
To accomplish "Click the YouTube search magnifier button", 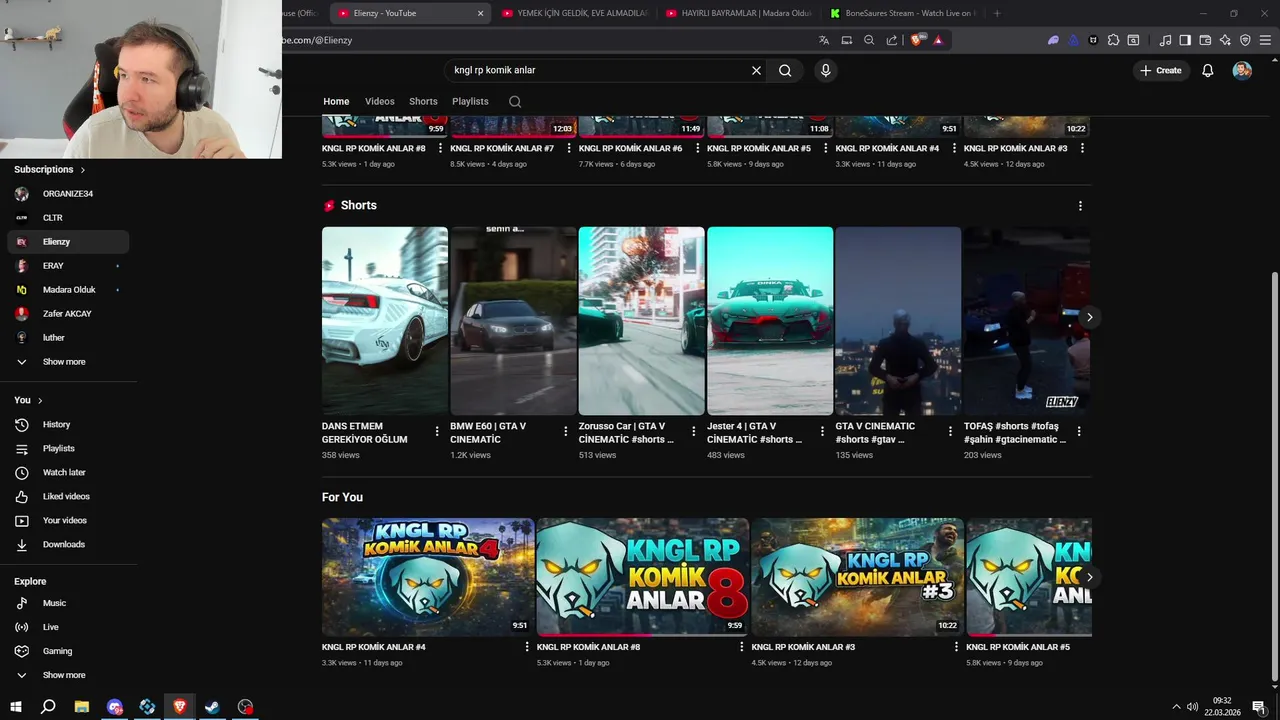I will 785,70.
